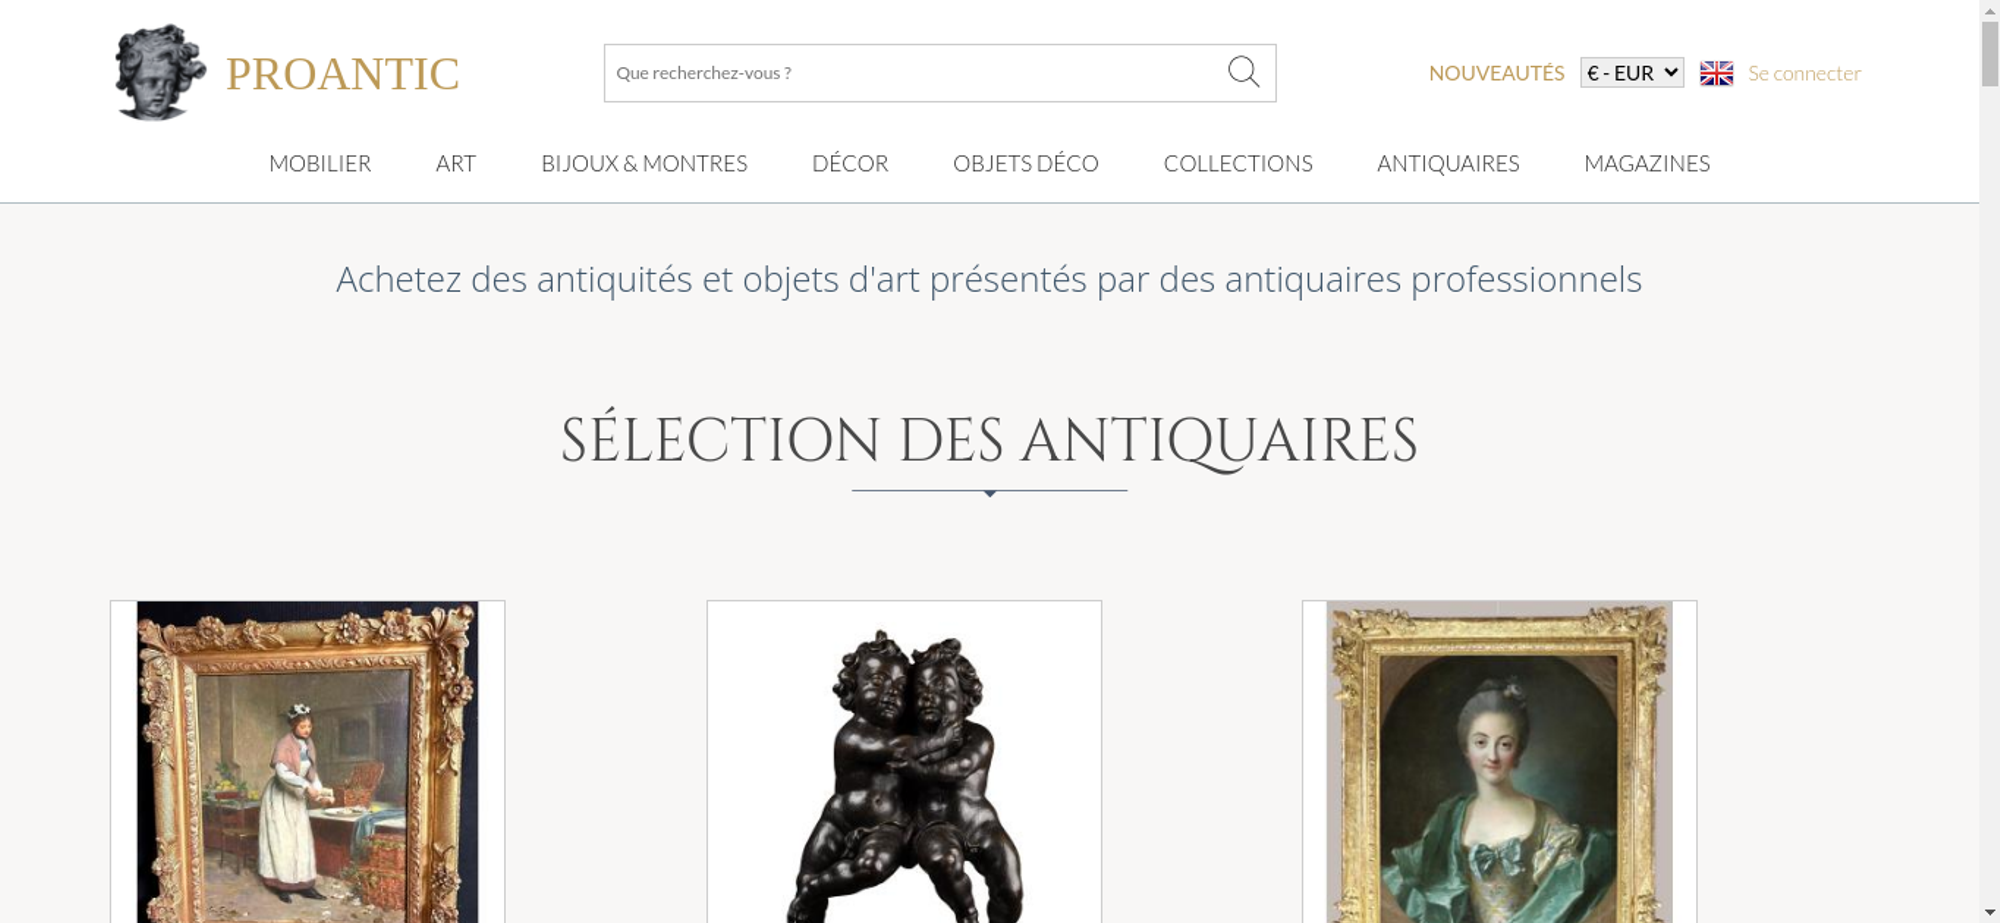2000x923 pixels.
Task: Open the Magazines menu
Action: pos(1647,163)
